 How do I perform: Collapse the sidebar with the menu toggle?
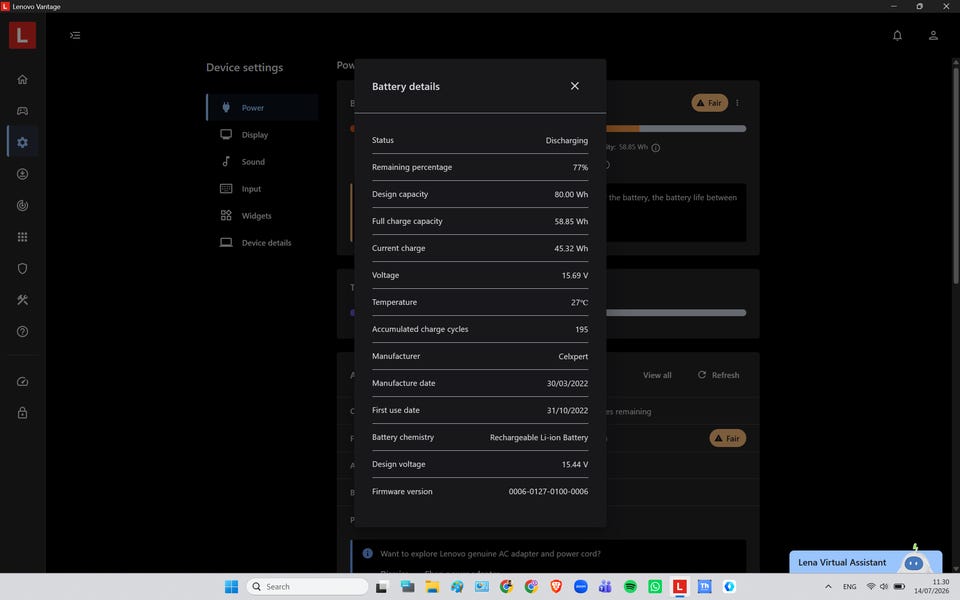click(75, 36)
